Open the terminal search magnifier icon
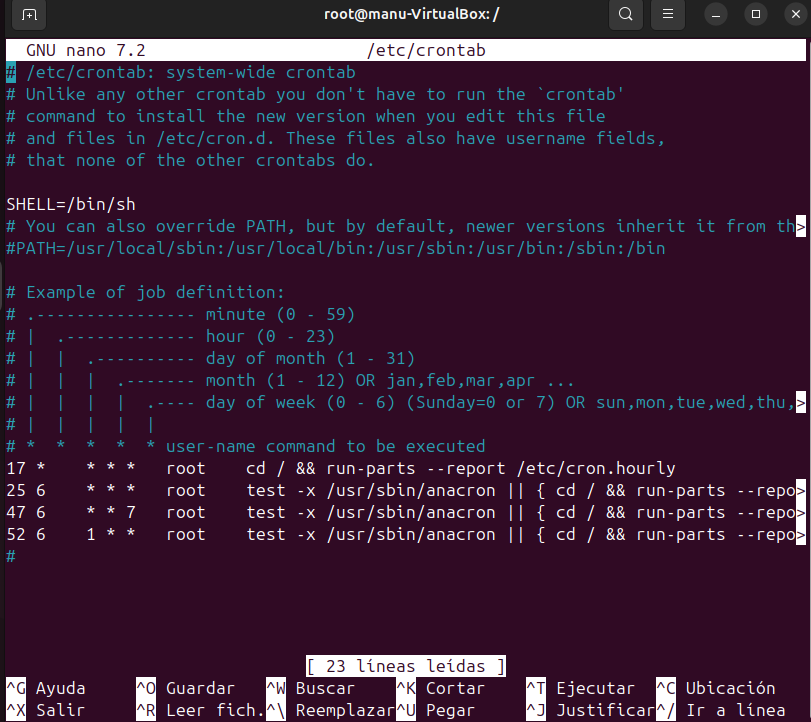The height and width of the screenshot is (722, 811). 625,14
